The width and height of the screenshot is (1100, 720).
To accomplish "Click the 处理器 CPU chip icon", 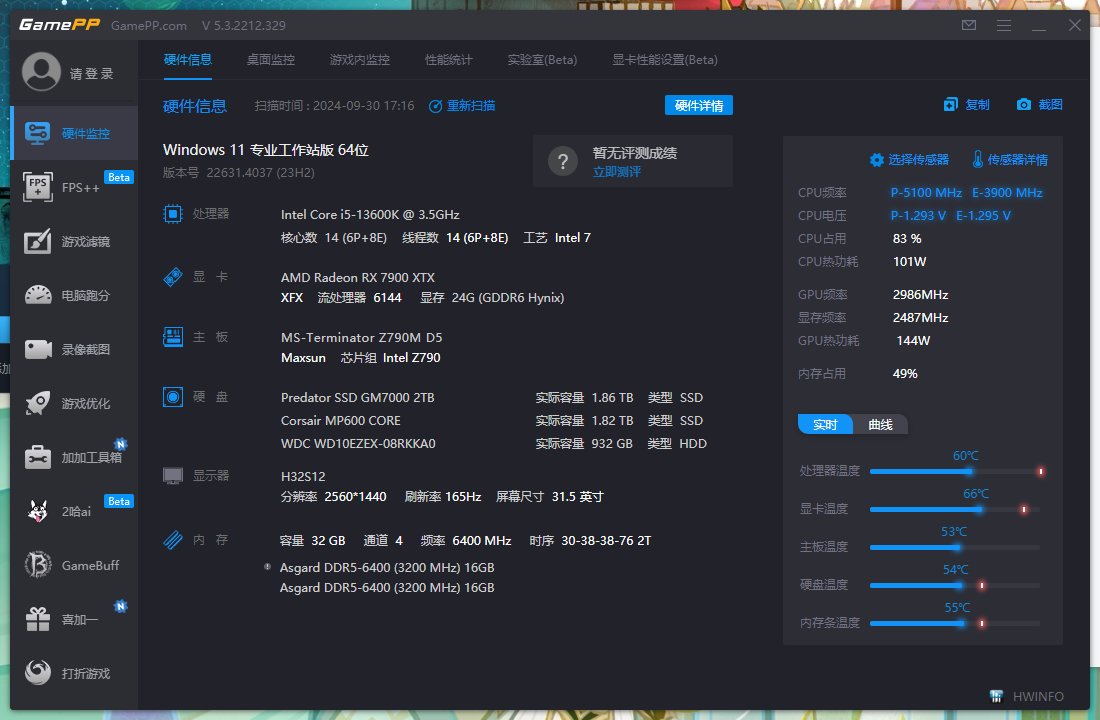I will click(173, 213).
